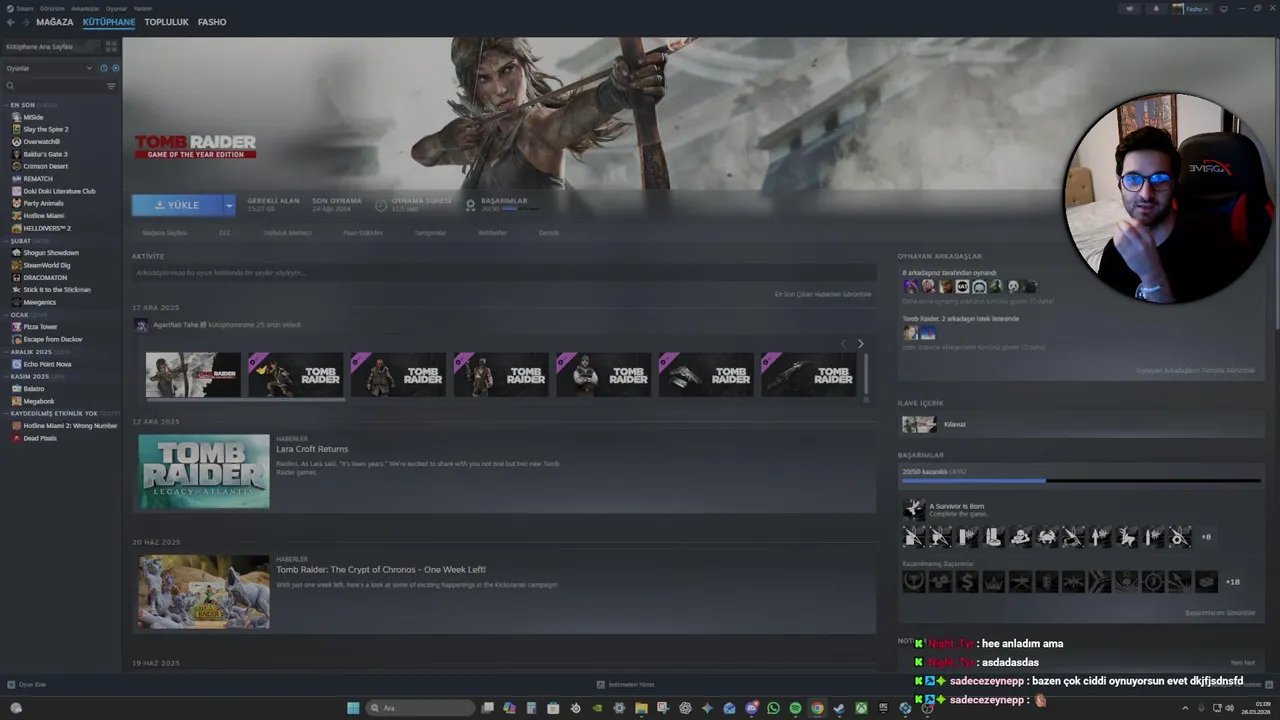Show the +8 more earned achievements
Image resolution: width=1280 pixels, height=720 pixels.
click(x=1206, y=537)
